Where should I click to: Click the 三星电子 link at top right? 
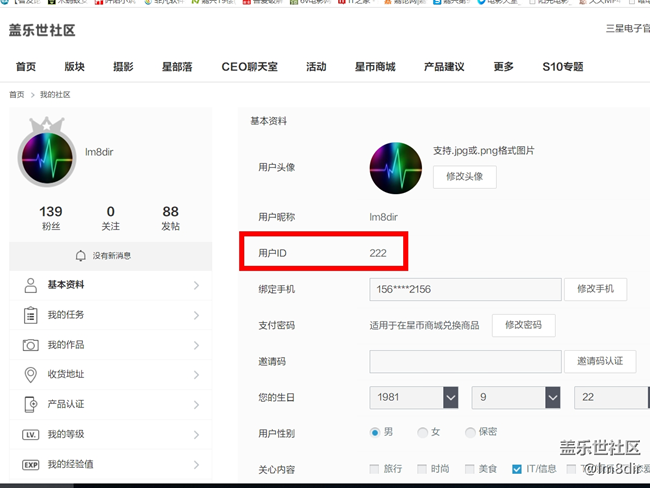628,29
